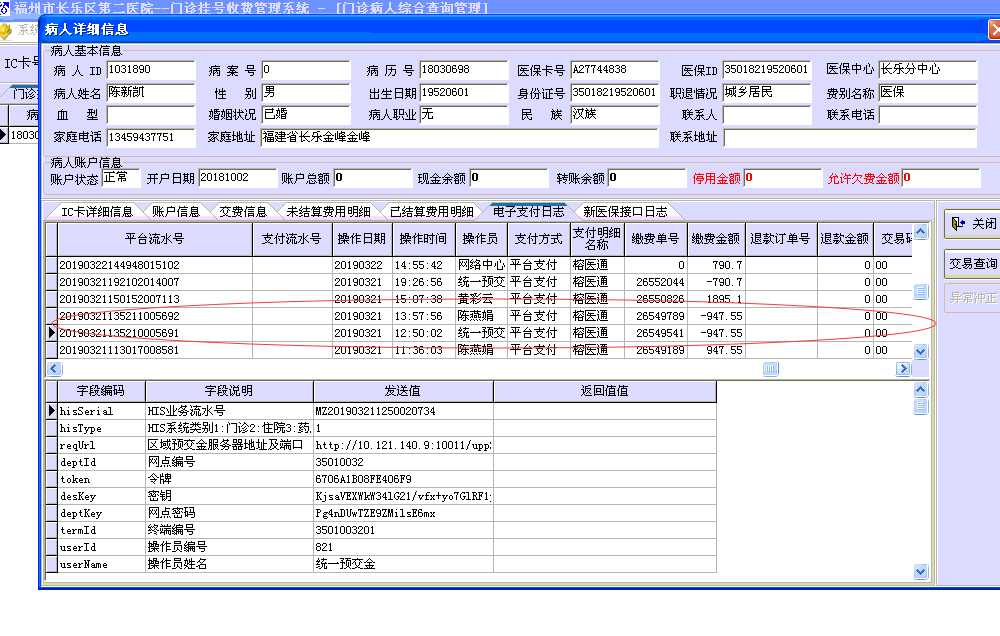
Task: Click the scroll-up arrow of field detail grid
Action: click(x=920, y=390)
